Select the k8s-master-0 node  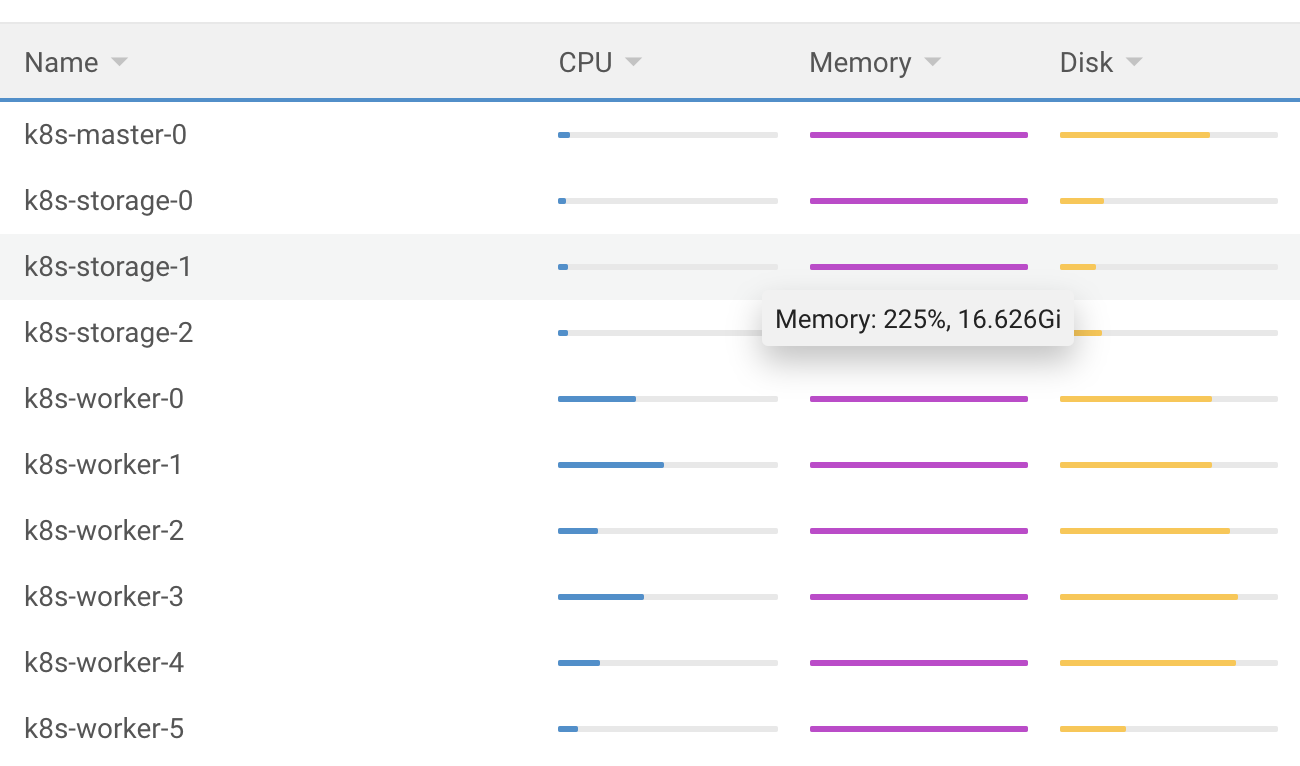tap(105, 134)
